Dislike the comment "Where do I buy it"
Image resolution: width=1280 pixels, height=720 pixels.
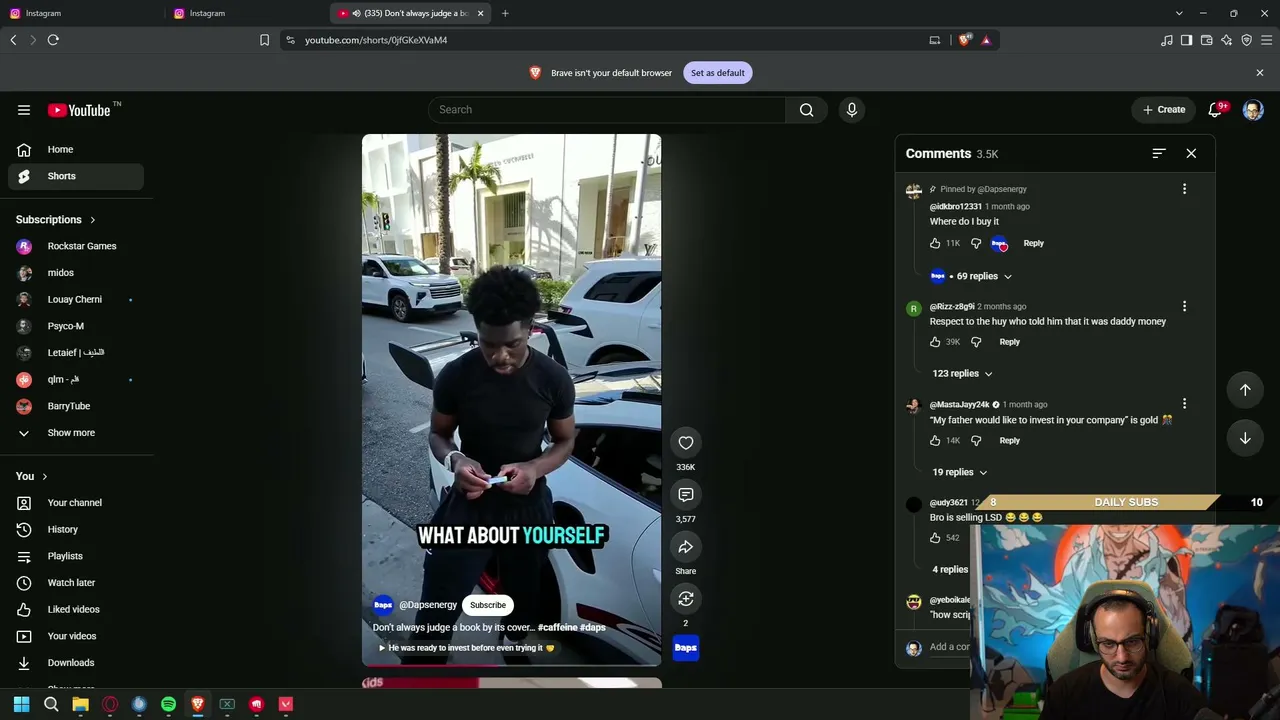(976, 243)
